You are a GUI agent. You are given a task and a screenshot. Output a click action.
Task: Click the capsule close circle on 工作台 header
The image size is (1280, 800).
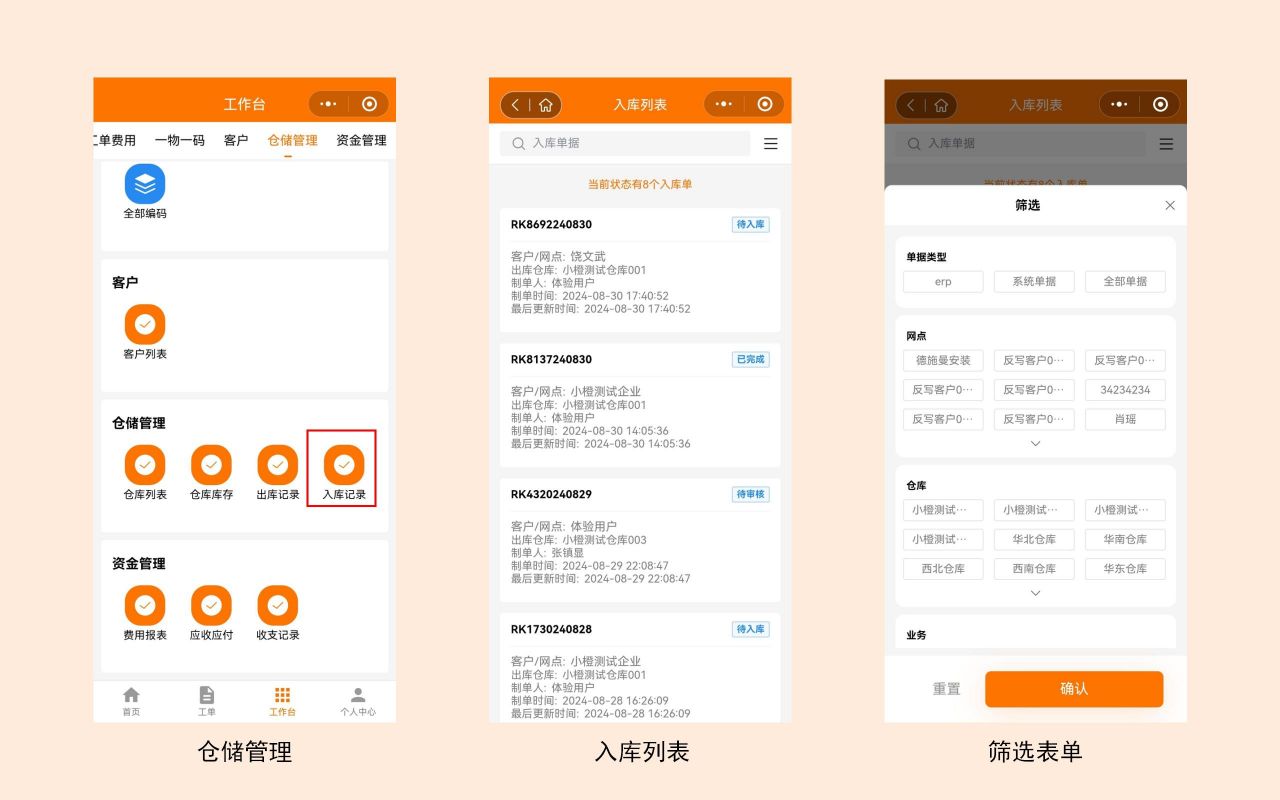coord(369,104)
